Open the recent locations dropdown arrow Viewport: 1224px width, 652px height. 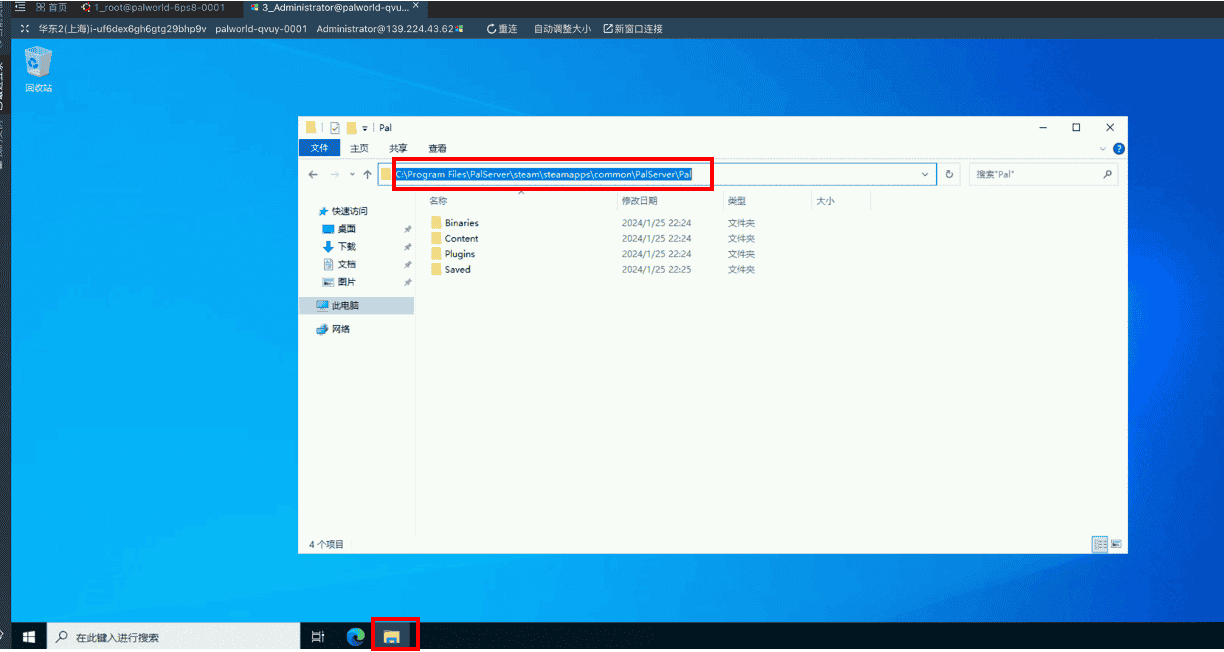click(x=352, y=174)
